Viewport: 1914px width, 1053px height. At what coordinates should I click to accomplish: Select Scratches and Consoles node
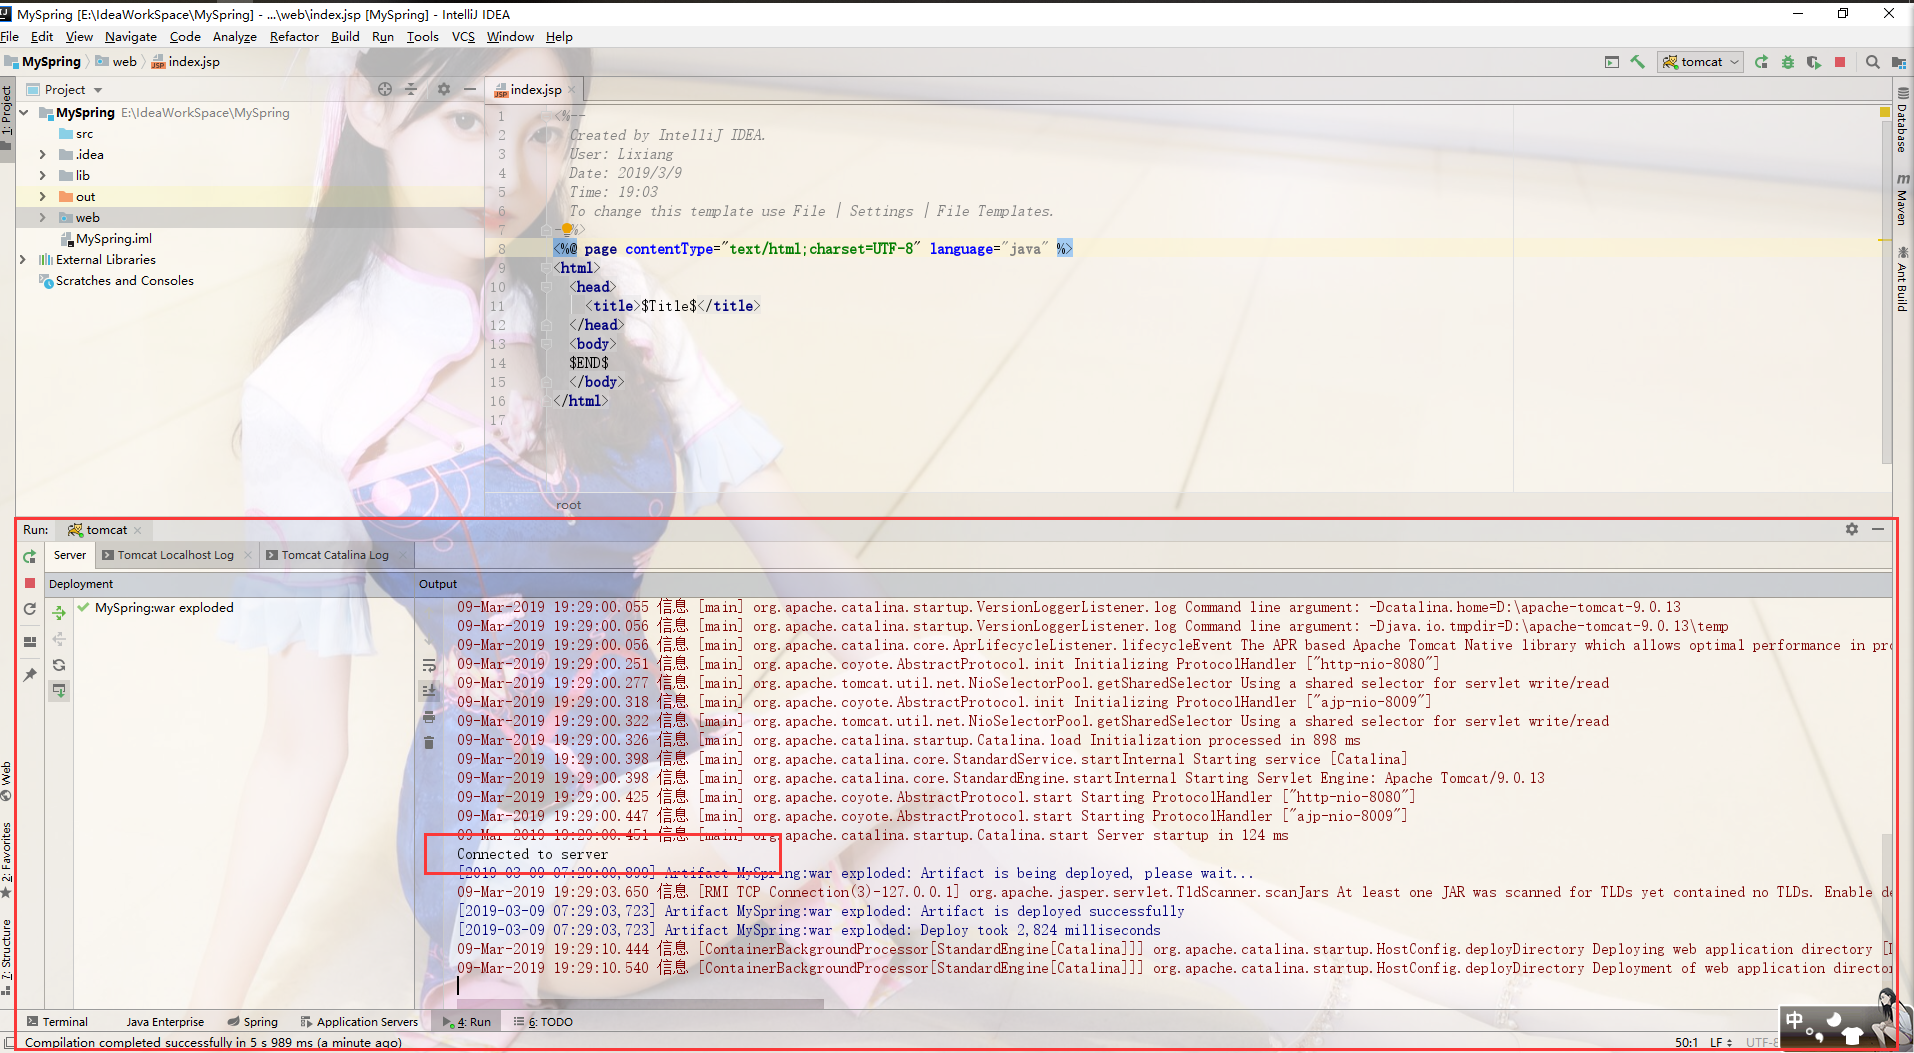click(x=117, y=281)
